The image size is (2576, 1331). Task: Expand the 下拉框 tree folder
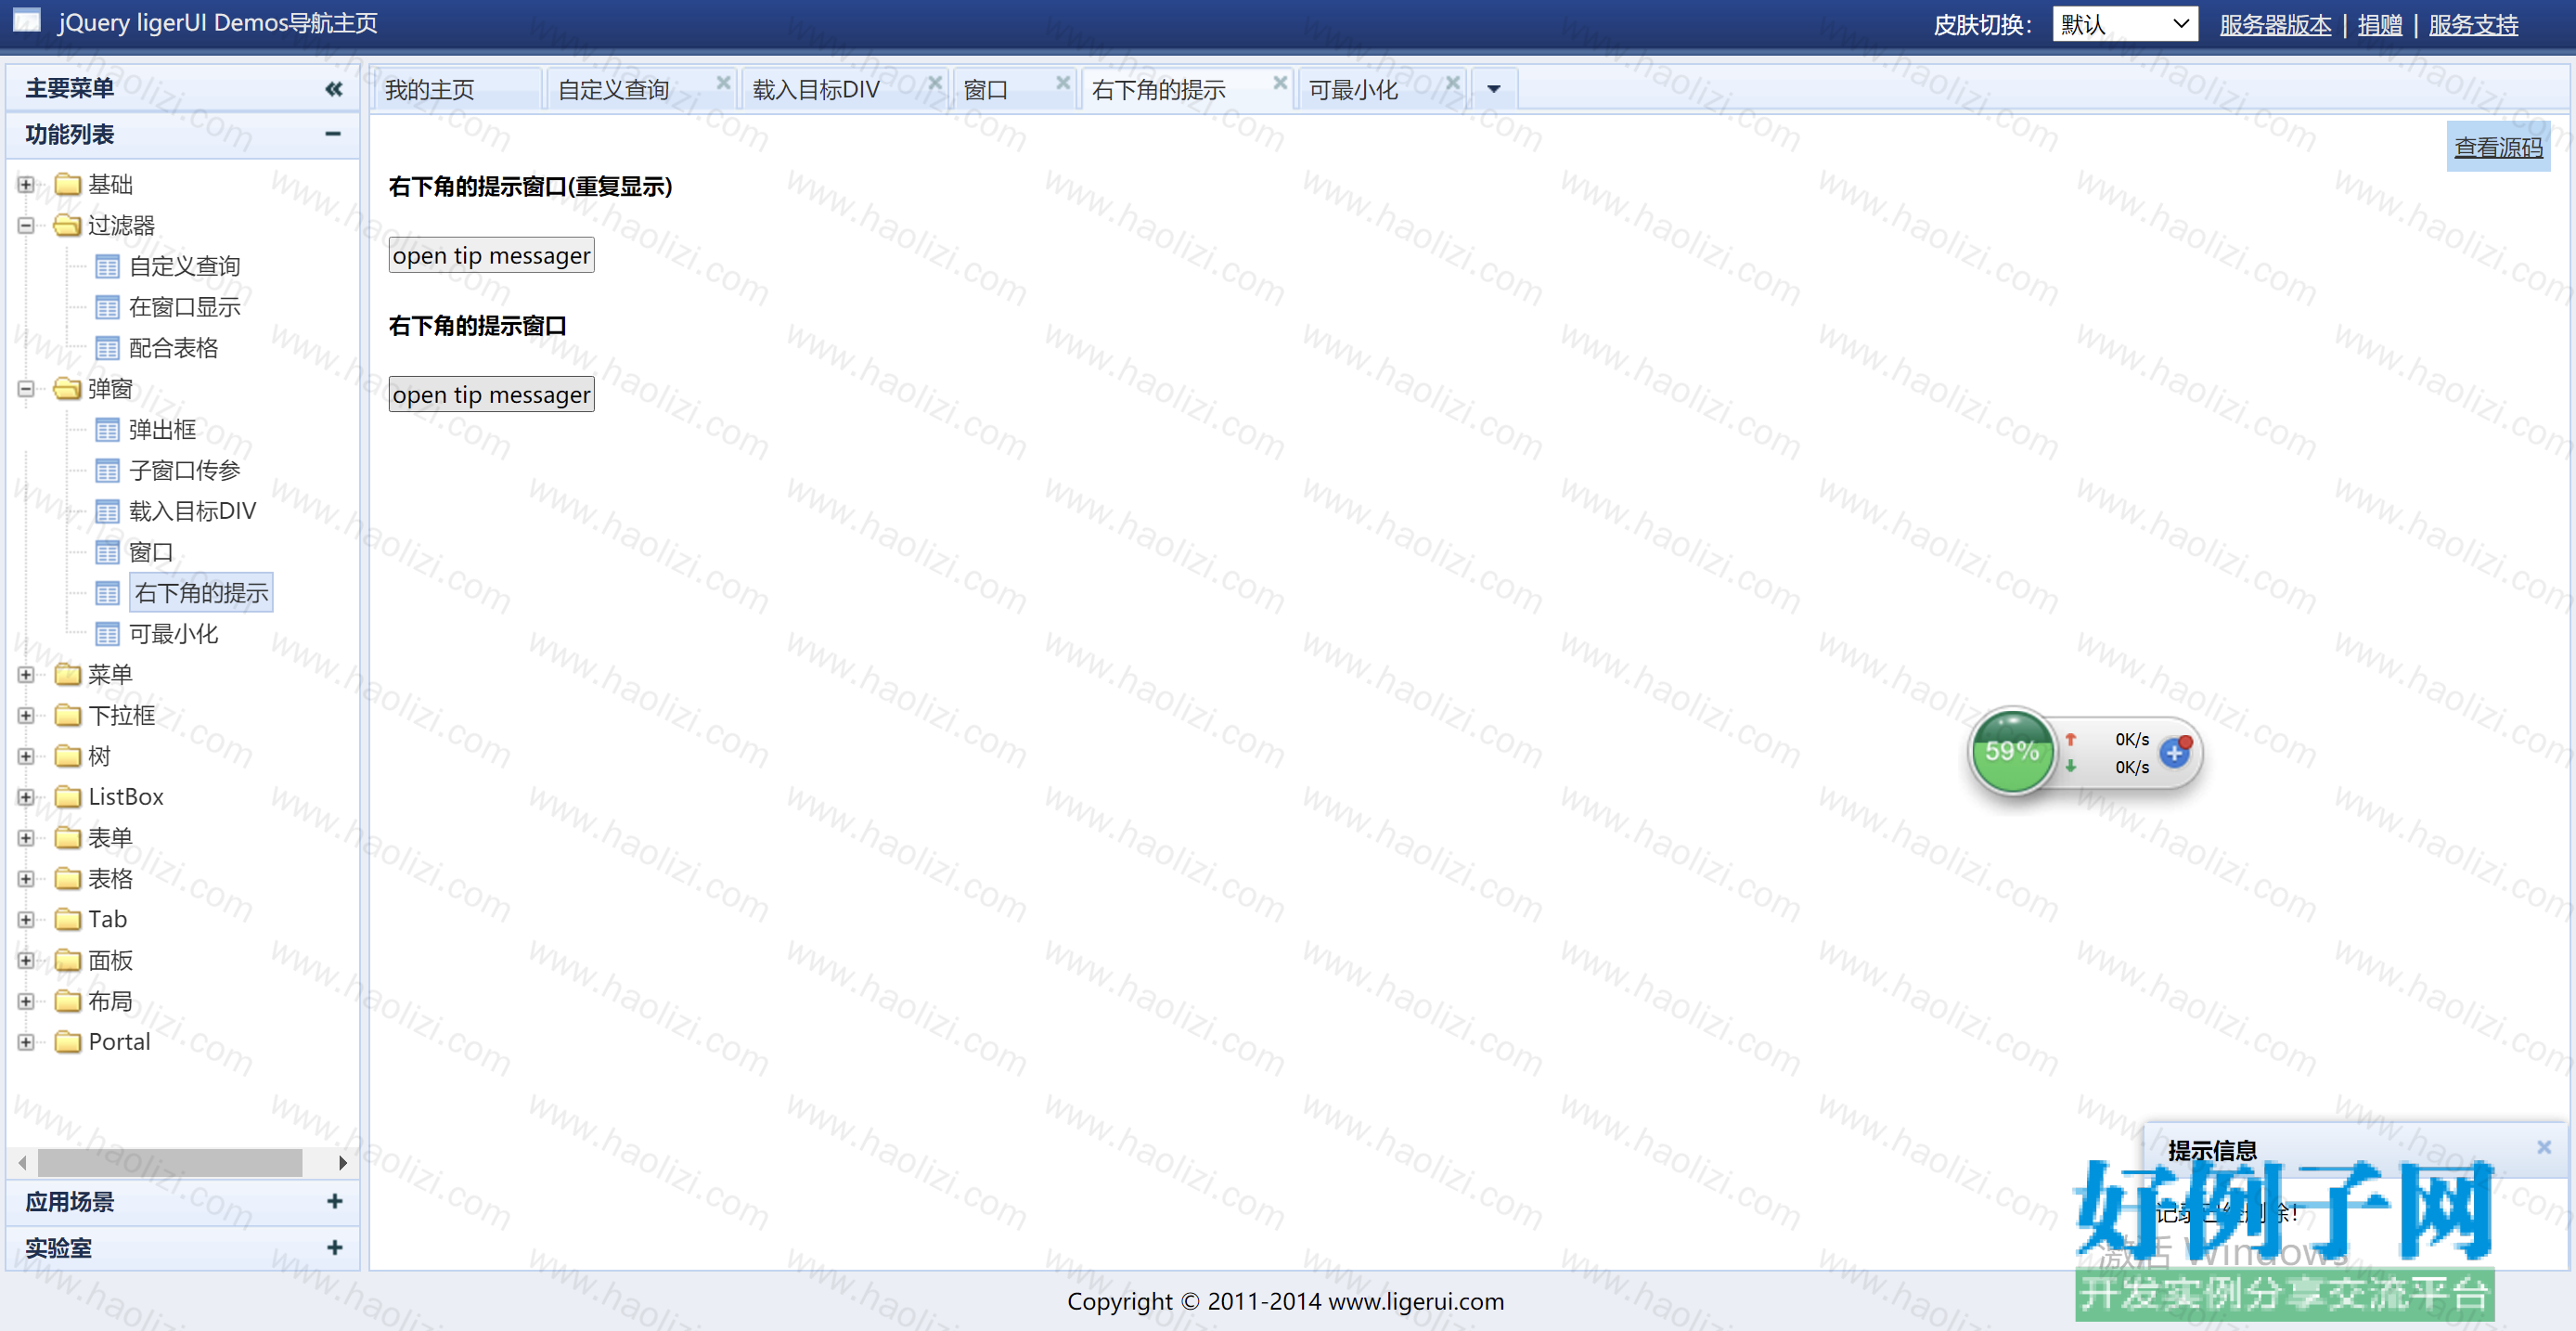point(26,715)
